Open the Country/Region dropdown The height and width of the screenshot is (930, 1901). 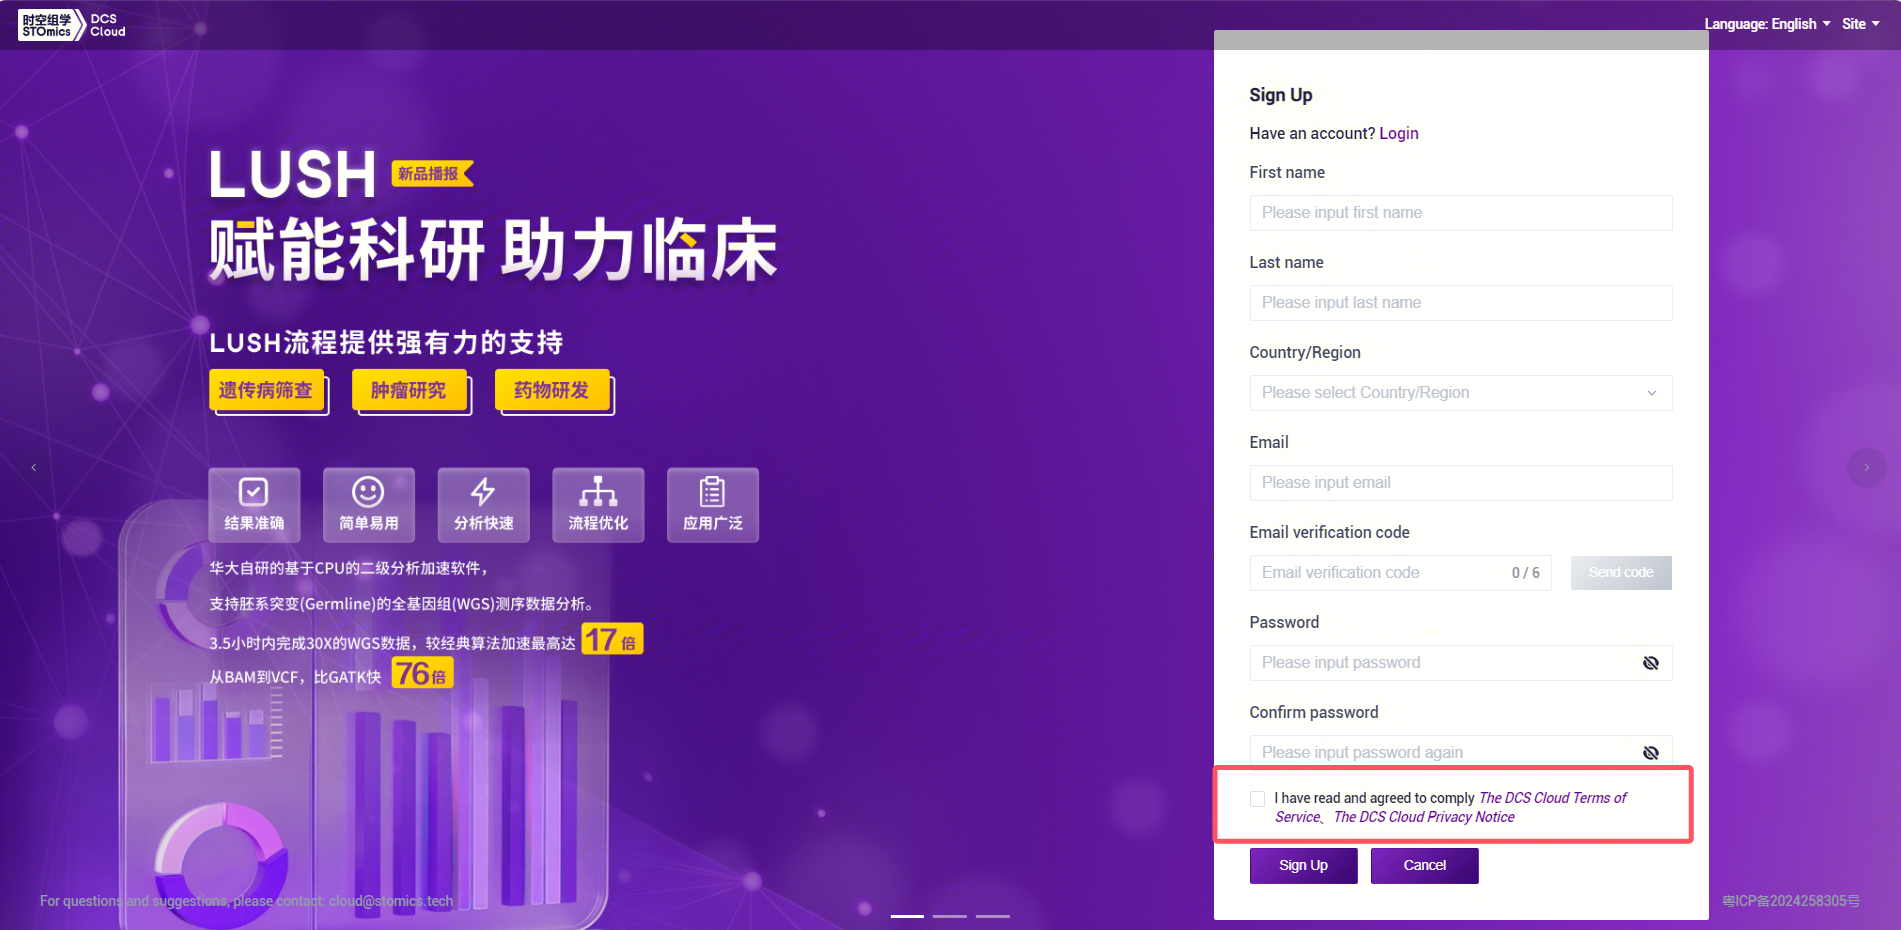point(1460,393)
